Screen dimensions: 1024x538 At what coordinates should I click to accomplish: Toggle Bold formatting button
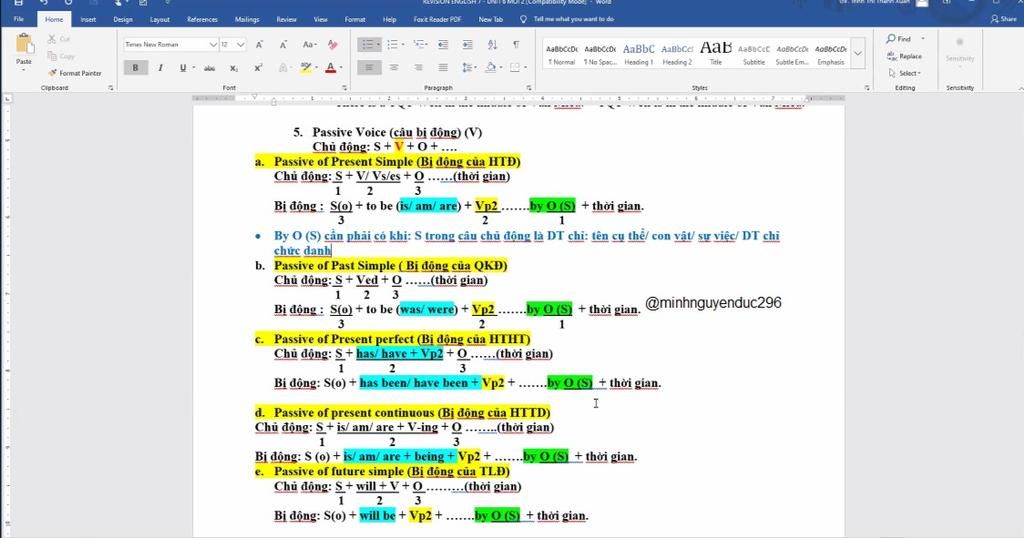click(x=136, y=67)
